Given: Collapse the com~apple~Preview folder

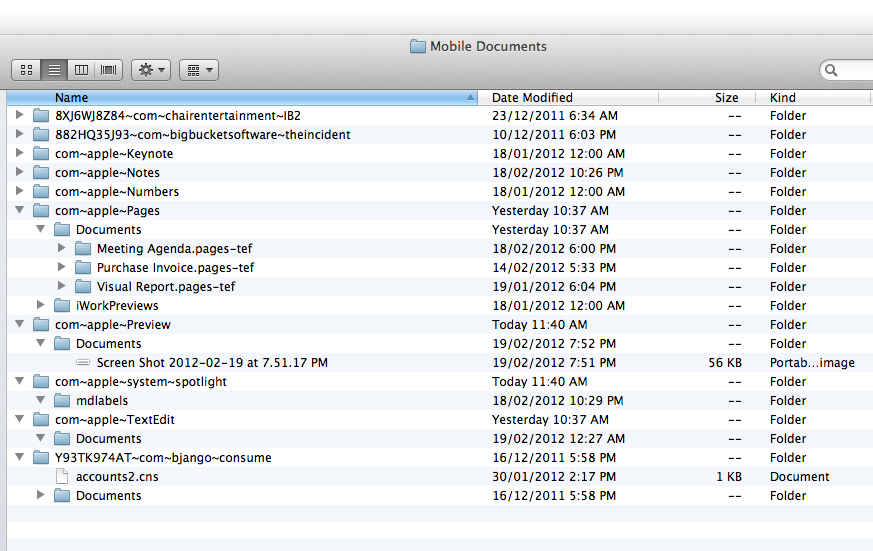Looking at the screenshot, I should click(19, 324).
